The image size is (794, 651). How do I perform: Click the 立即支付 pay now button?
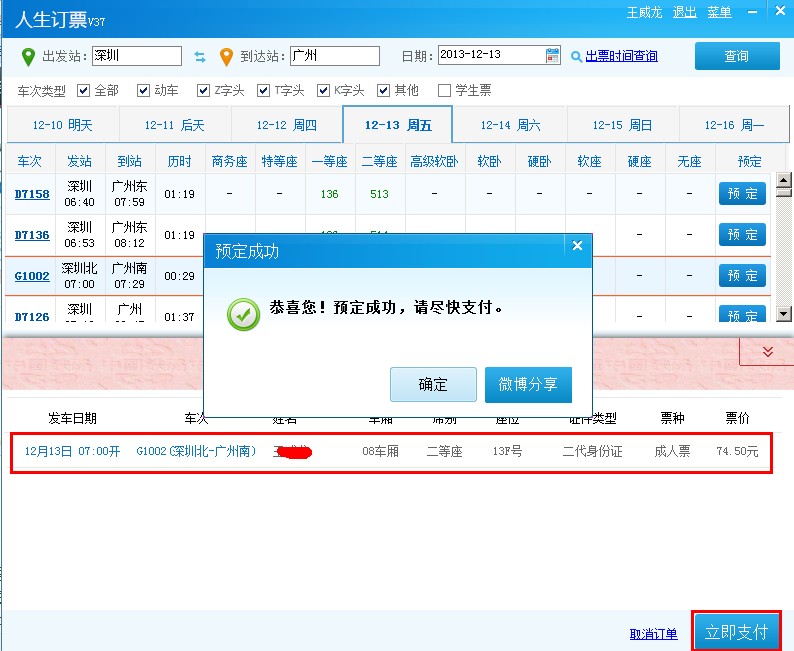737,631
